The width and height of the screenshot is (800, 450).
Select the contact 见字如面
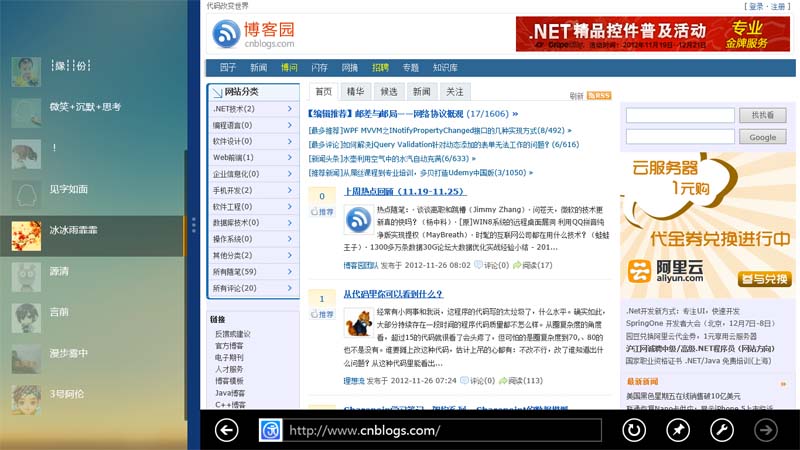point(92,194)
